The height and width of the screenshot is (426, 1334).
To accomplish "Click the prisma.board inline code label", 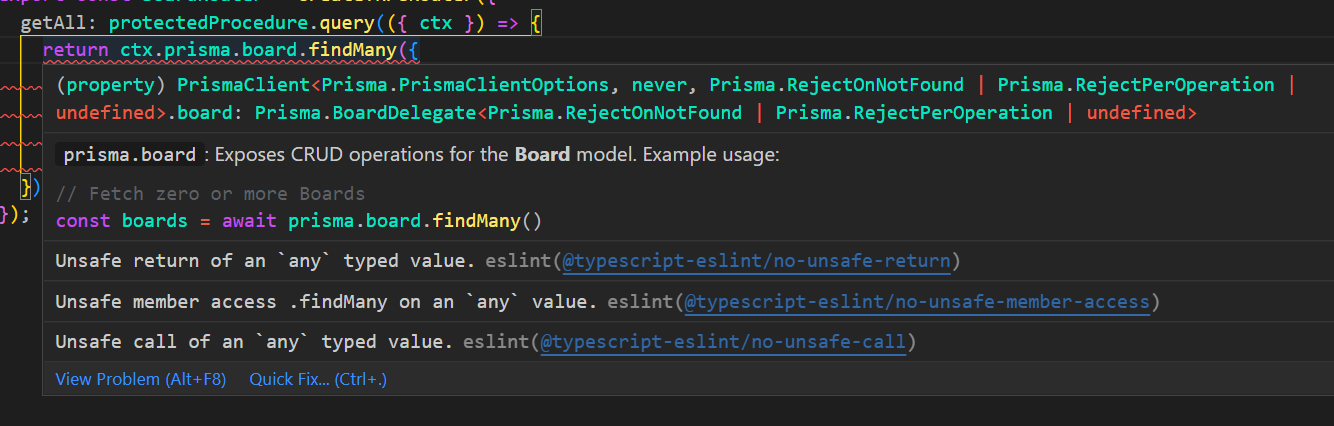I will (129, 156).
